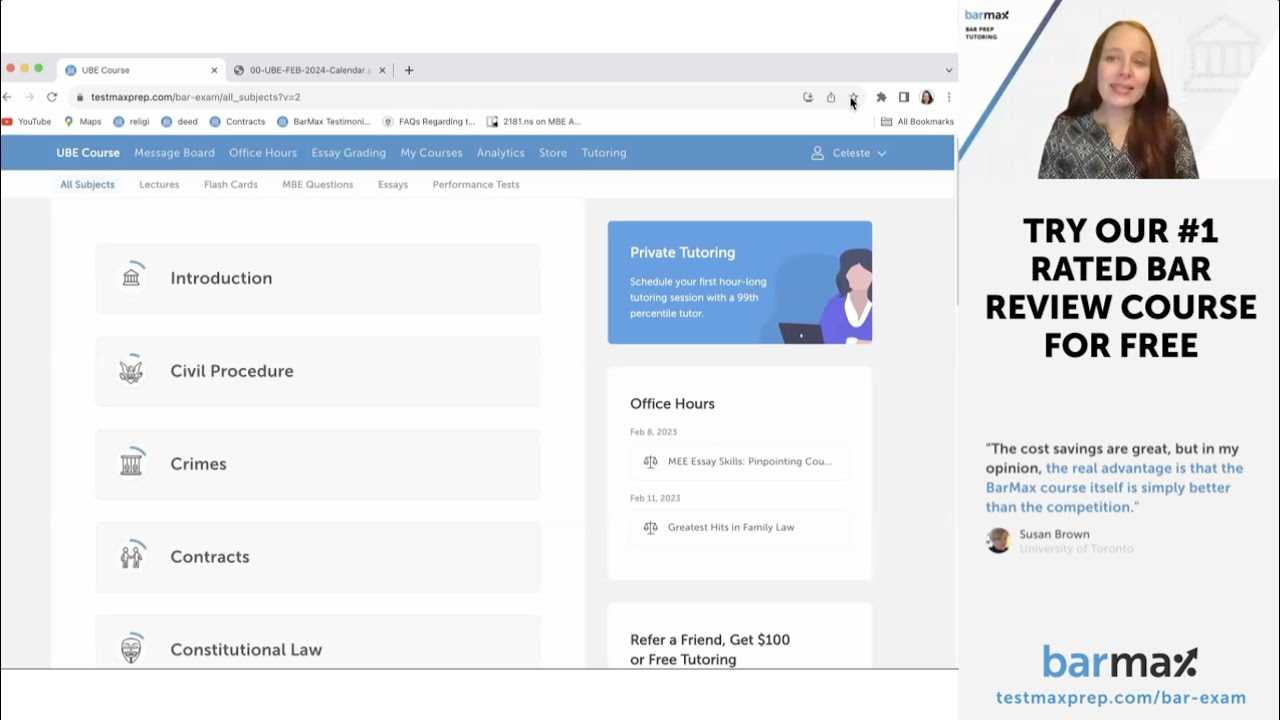Image resolution: width=1280 pixels, height=720 pixels.
Task: Switch to the MBE Questions sub-tab
Action: [318, 185]
